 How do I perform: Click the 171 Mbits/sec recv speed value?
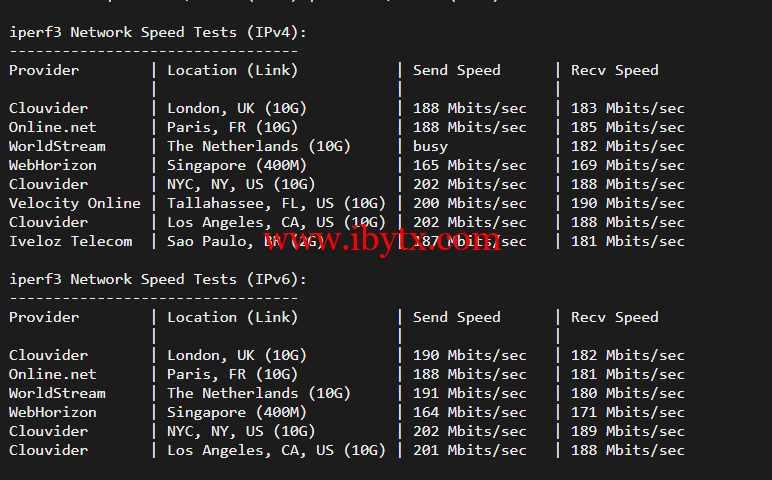pos(628,412)
